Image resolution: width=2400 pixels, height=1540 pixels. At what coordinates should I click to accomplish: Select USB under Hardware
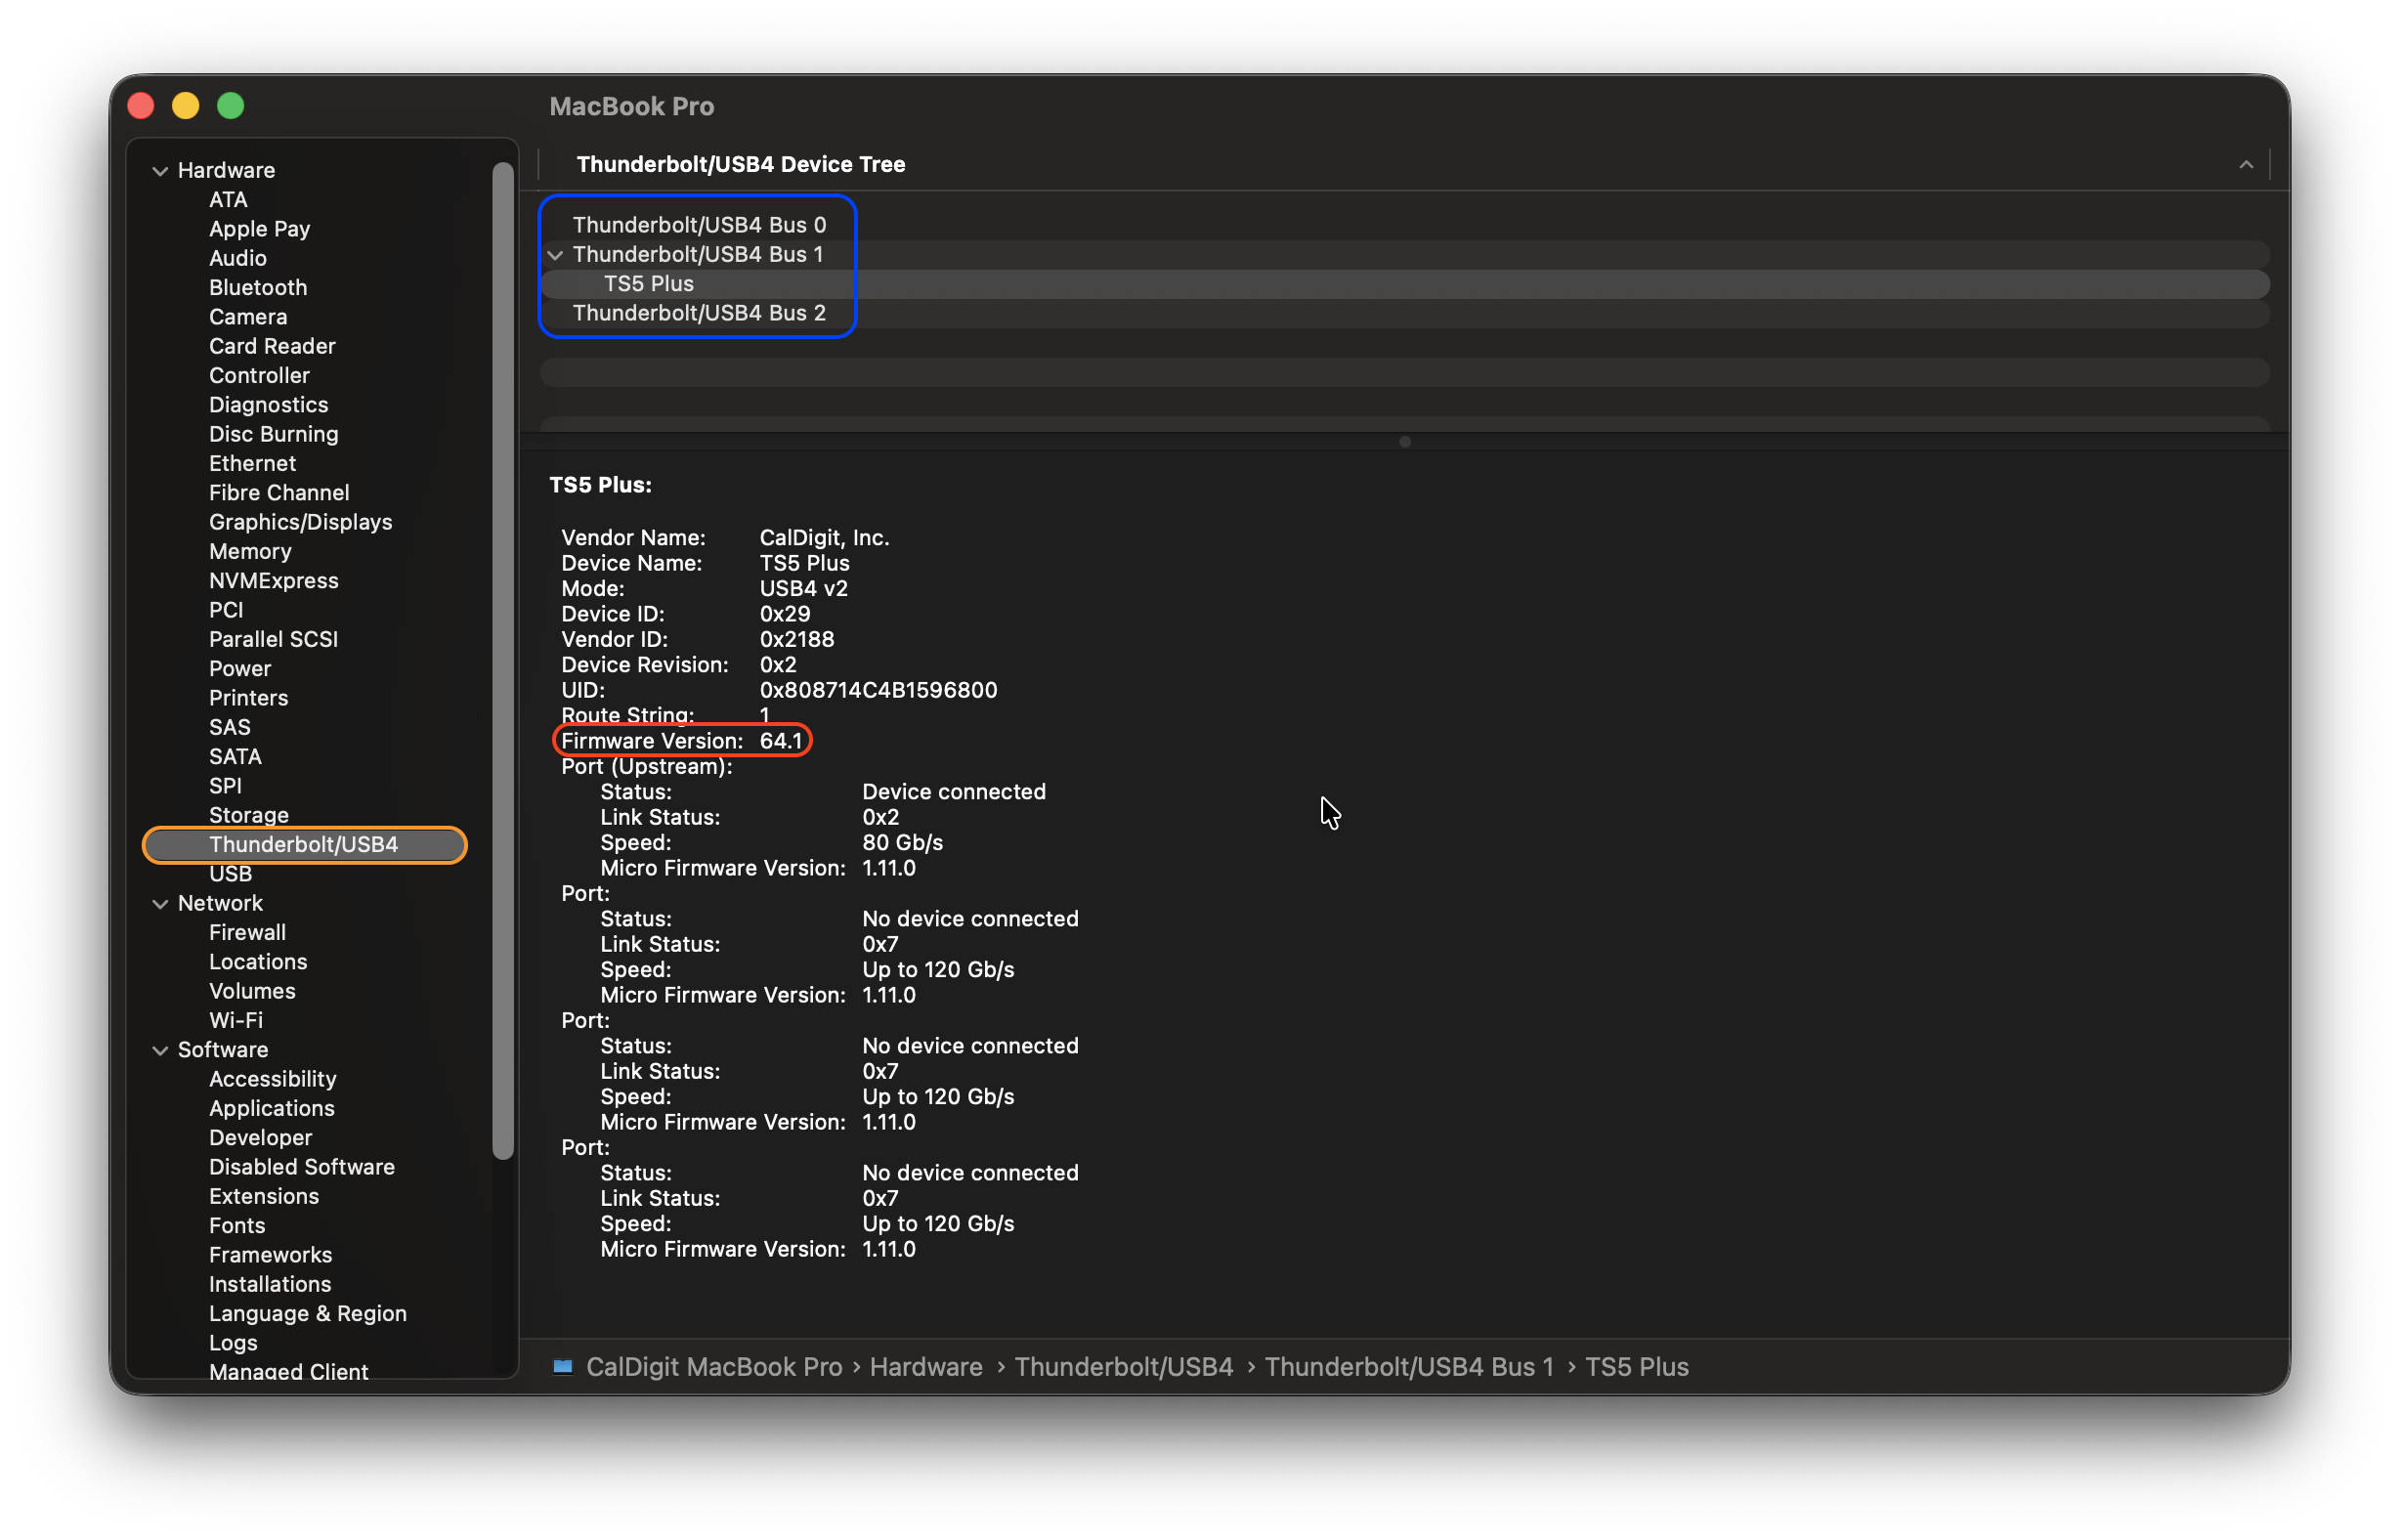230,873
